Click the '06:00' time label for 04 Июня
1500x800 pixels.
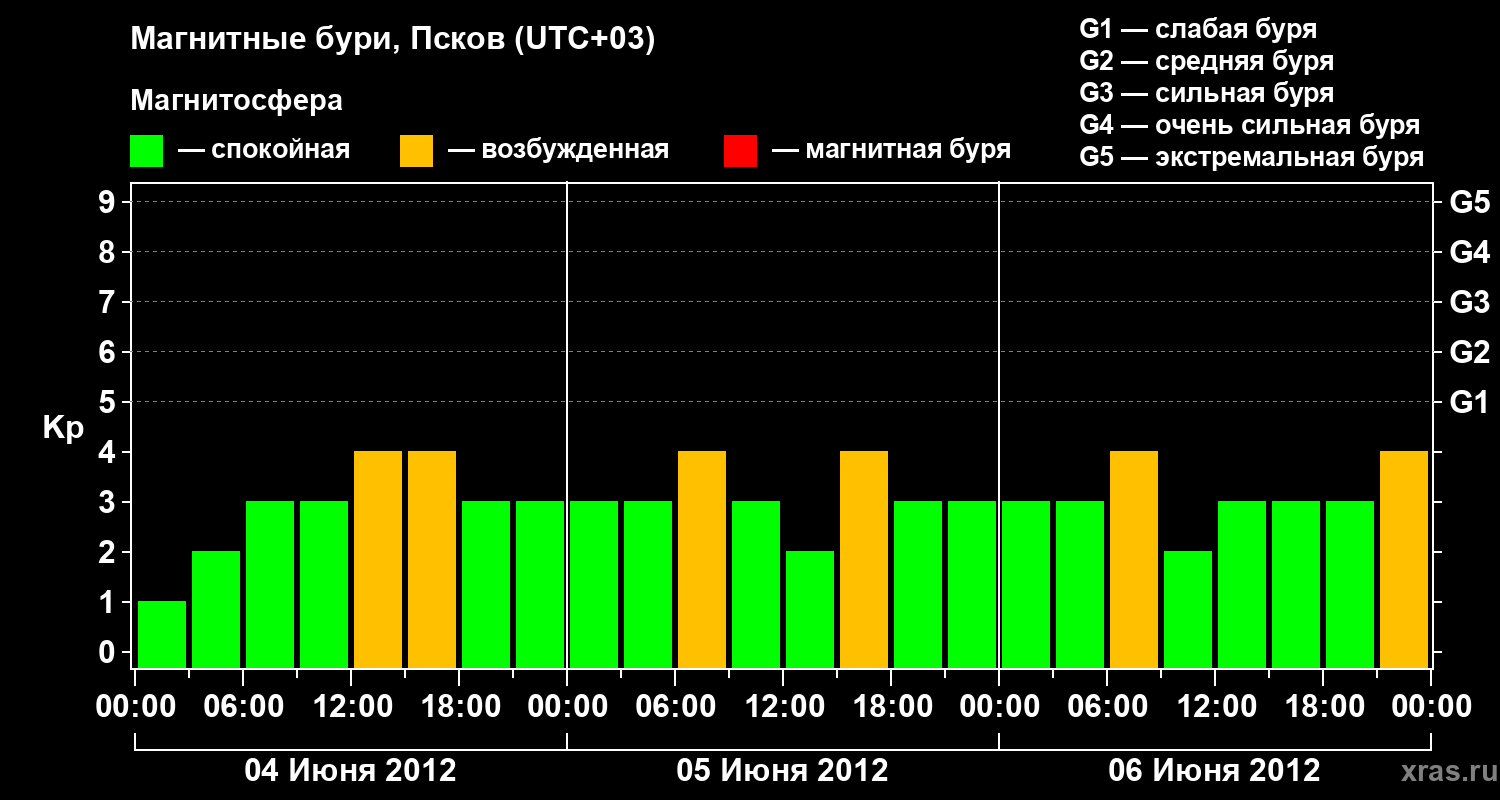(243, 707)
